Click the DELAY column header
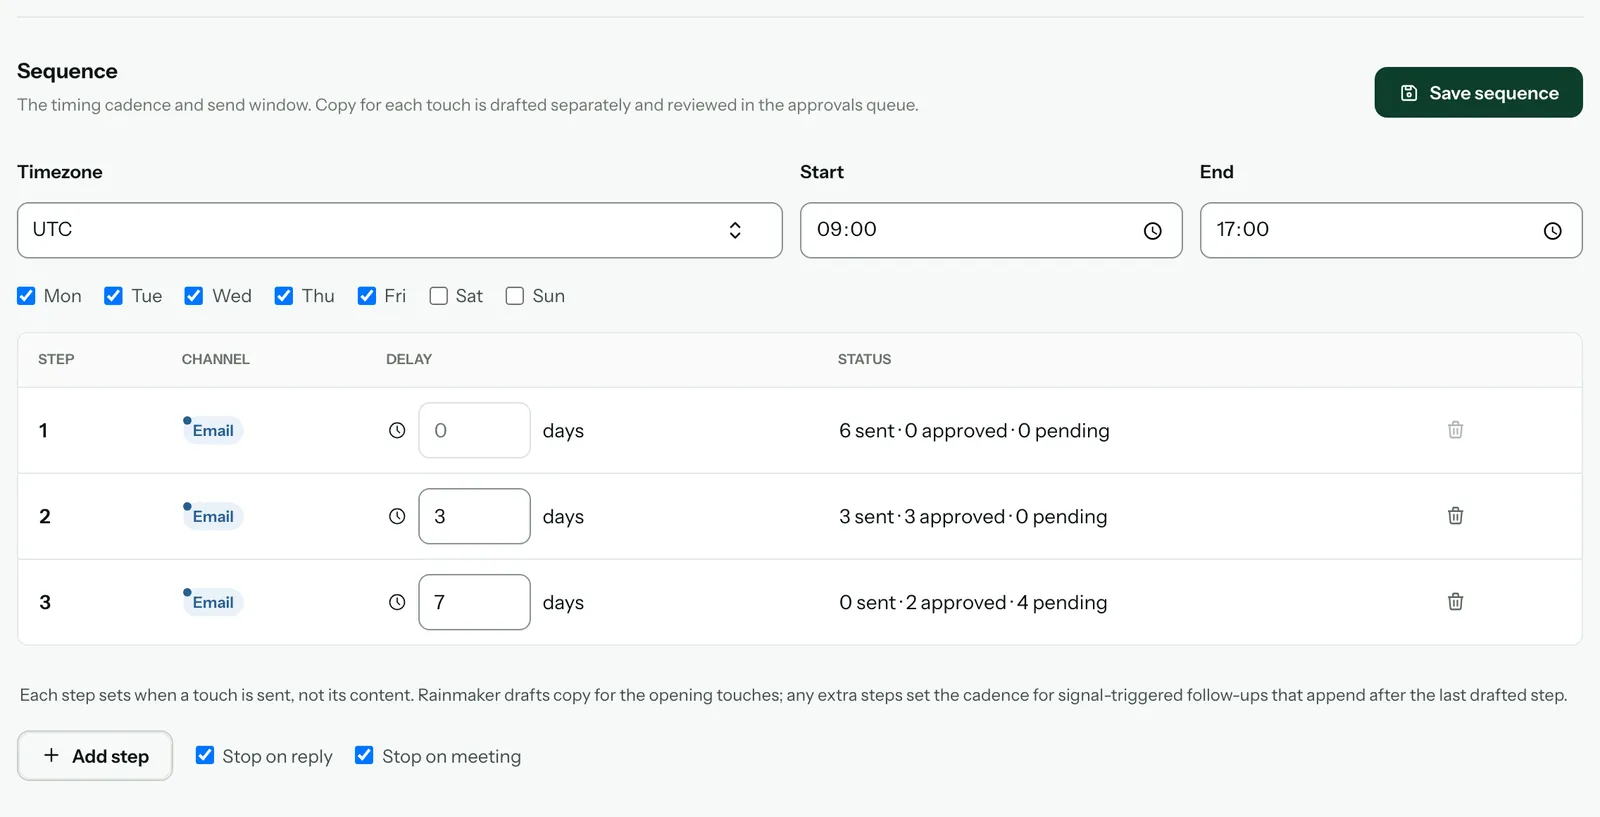The image size is (1600, 817). point(409,359)
